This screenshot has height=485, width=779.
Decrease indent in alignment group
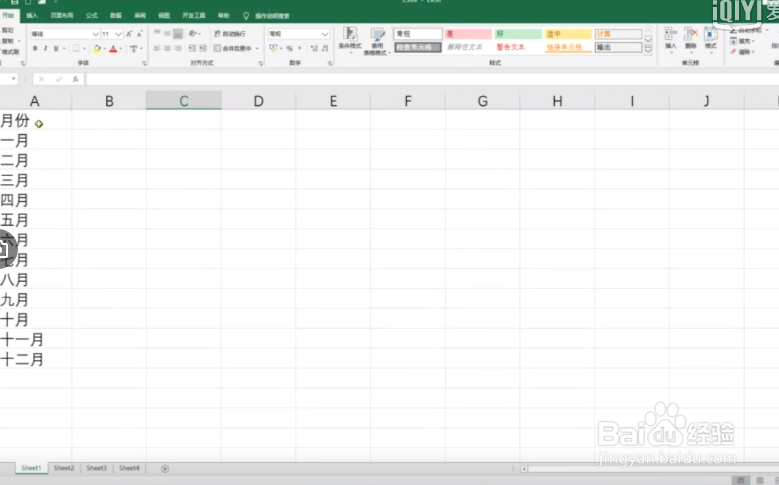(x=192, y=48)
